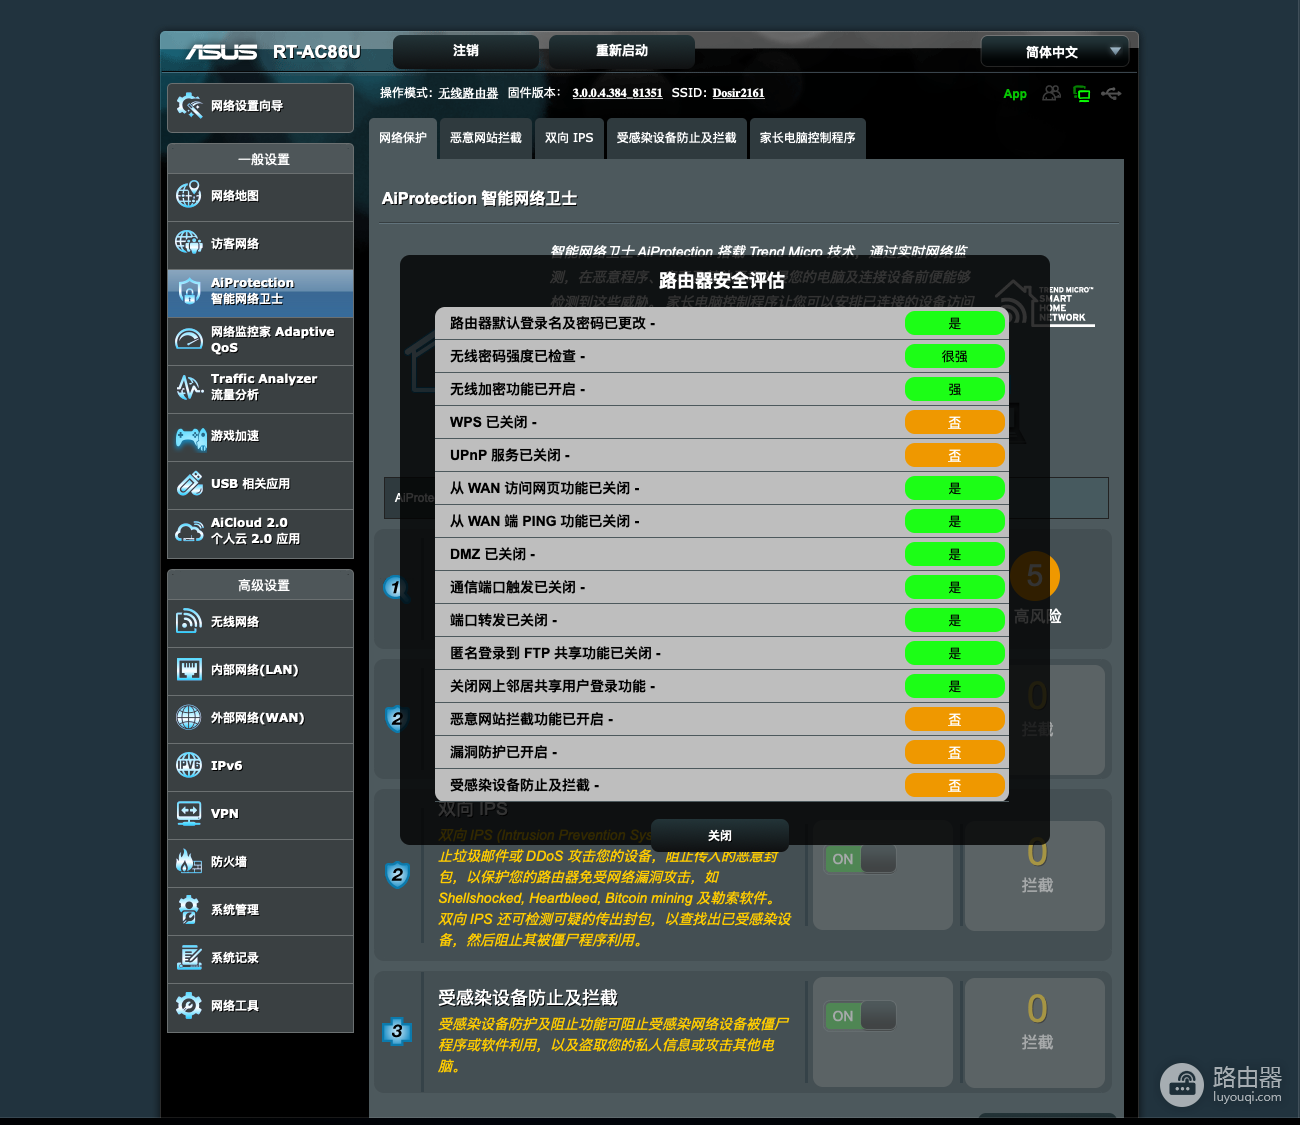
Task: Open the VPN settings icon
Action: (x=189, y=813)
